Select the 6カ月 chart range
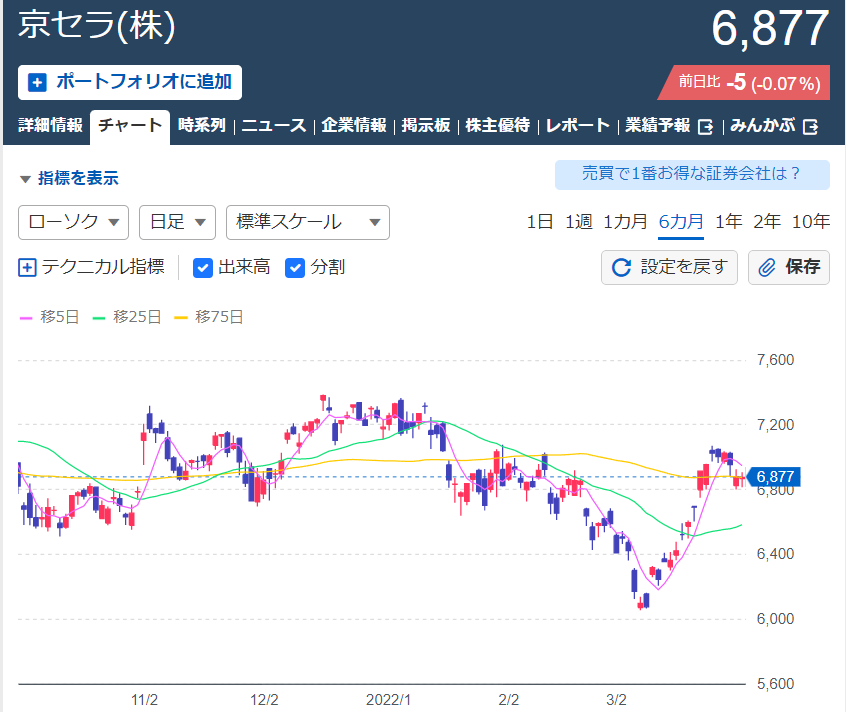This screenshot has height=712, width=846. [x=681, y=222]
